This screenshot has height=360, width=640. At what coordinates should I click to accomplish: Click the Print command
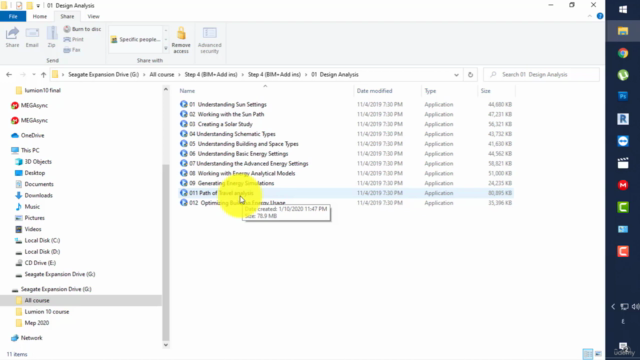pos(74,39)
